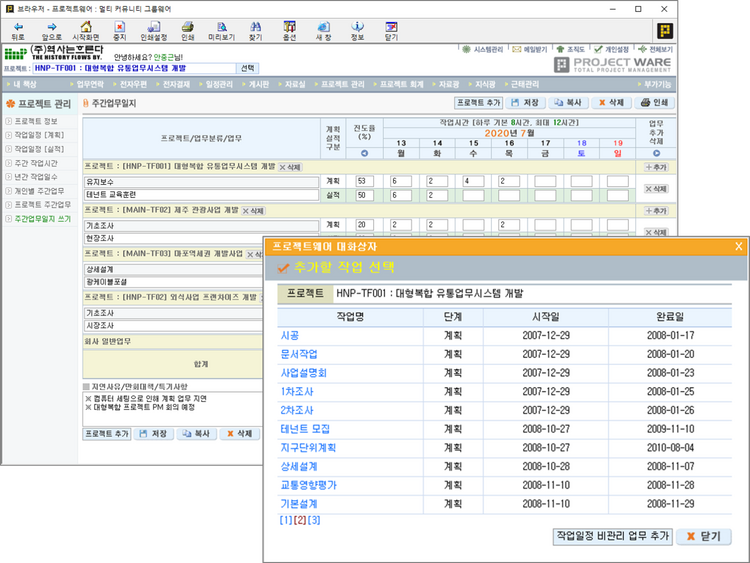This screenshot has width=750, height=563.
Task: Open 프로젝트 주간업무 in the sidebar
Action: 43,205
